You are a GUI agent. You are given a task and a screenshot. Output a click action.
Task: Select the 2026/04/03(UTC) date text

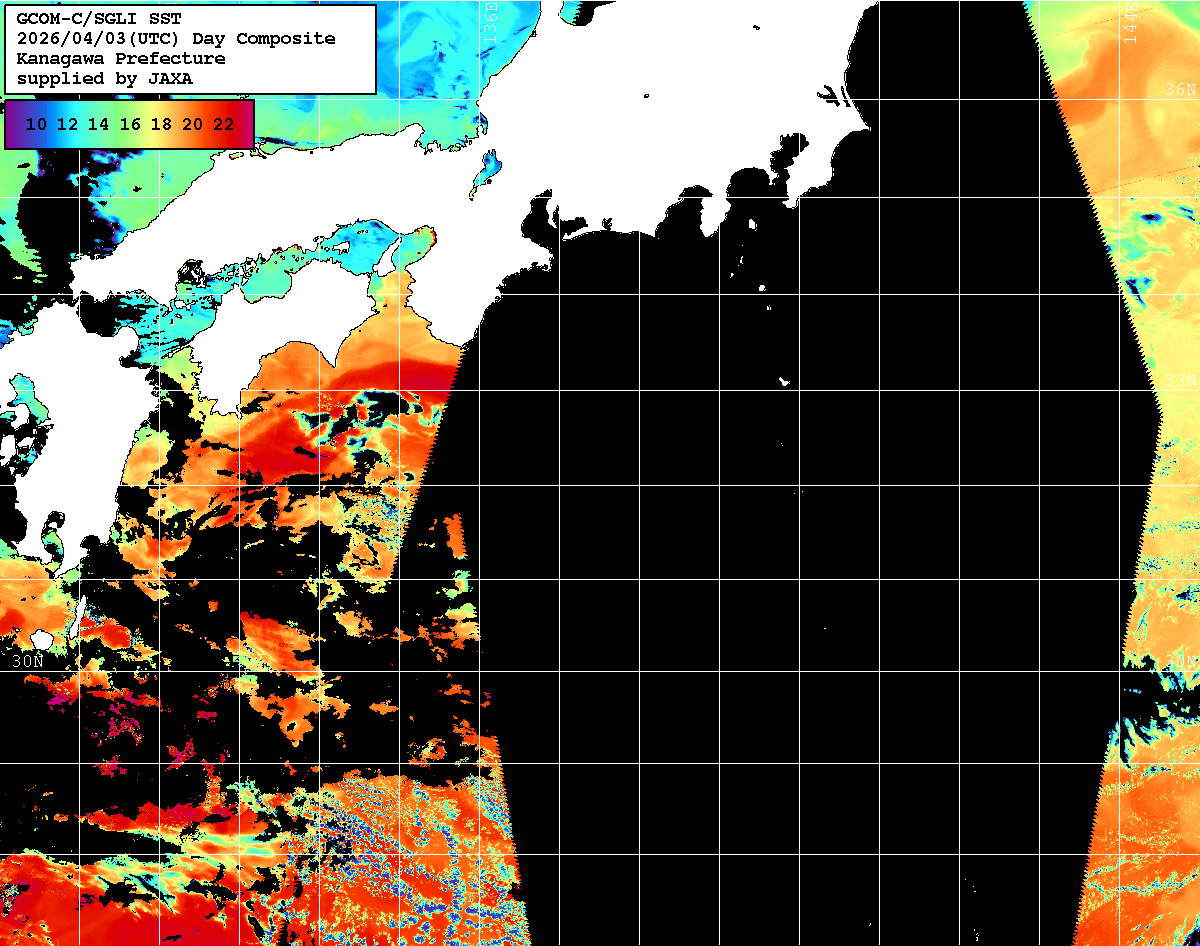pyautogui.click(x=86, y=38)
